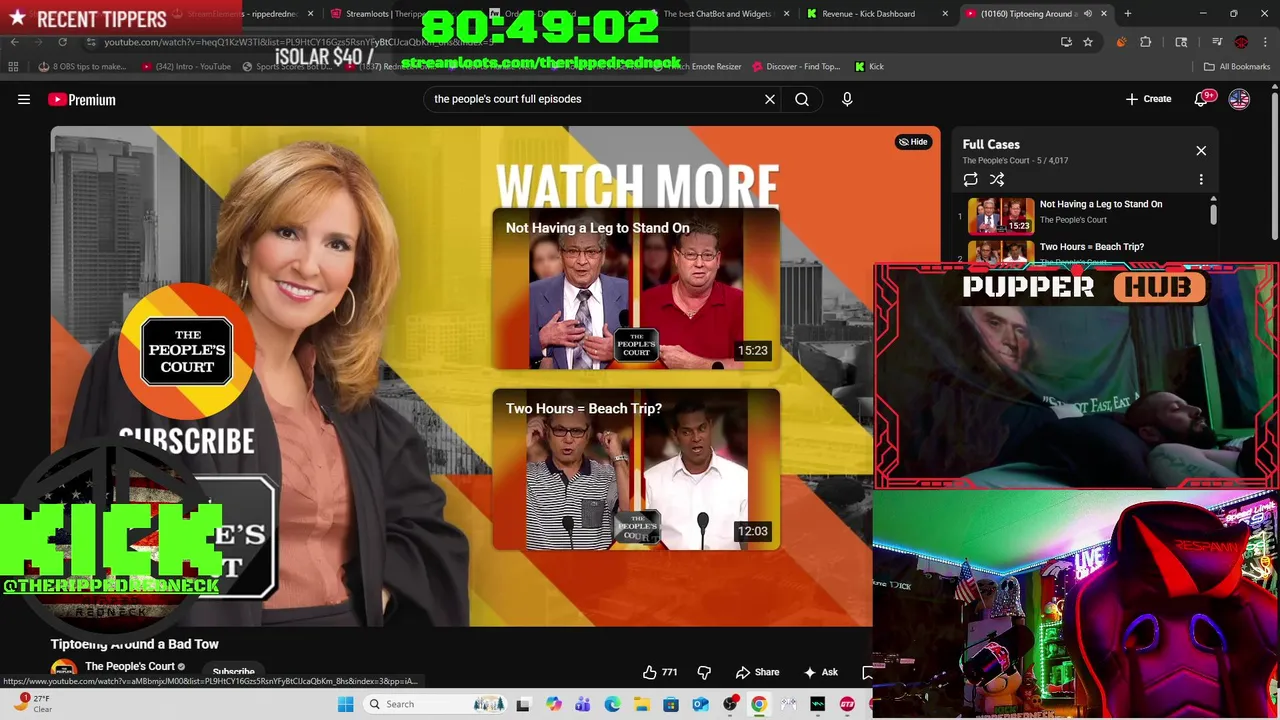
Task: Launch Copilot from the taskbar
Action: pyautogui.click(x=553, y=704)
